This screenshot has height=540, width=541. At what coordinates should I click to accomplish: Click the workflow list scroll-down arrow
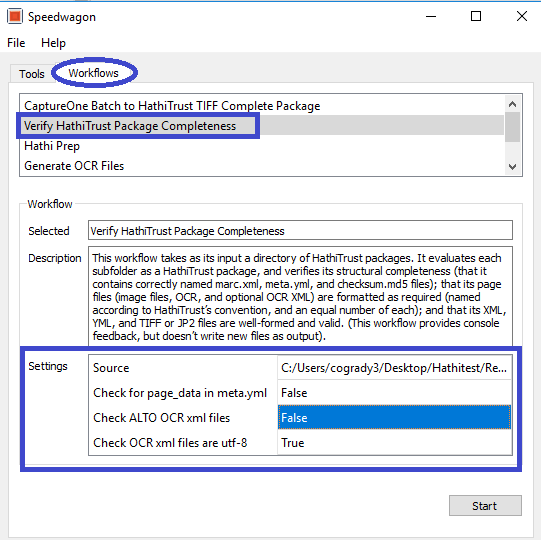pos(513,167)
